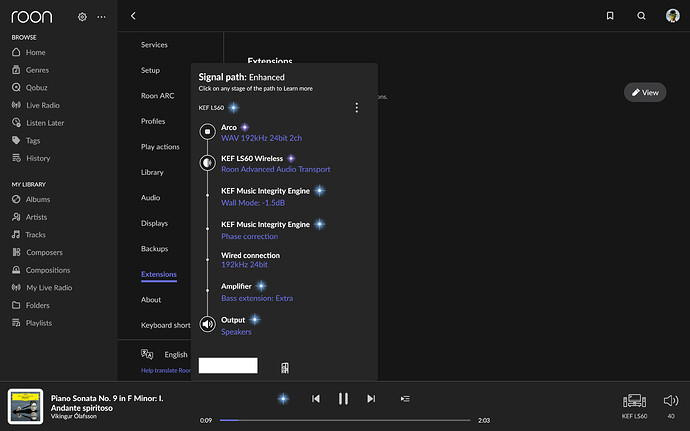The width and height of the screenshot is (690, 431).
Task: Skip to next track
Action: [371, 399]
